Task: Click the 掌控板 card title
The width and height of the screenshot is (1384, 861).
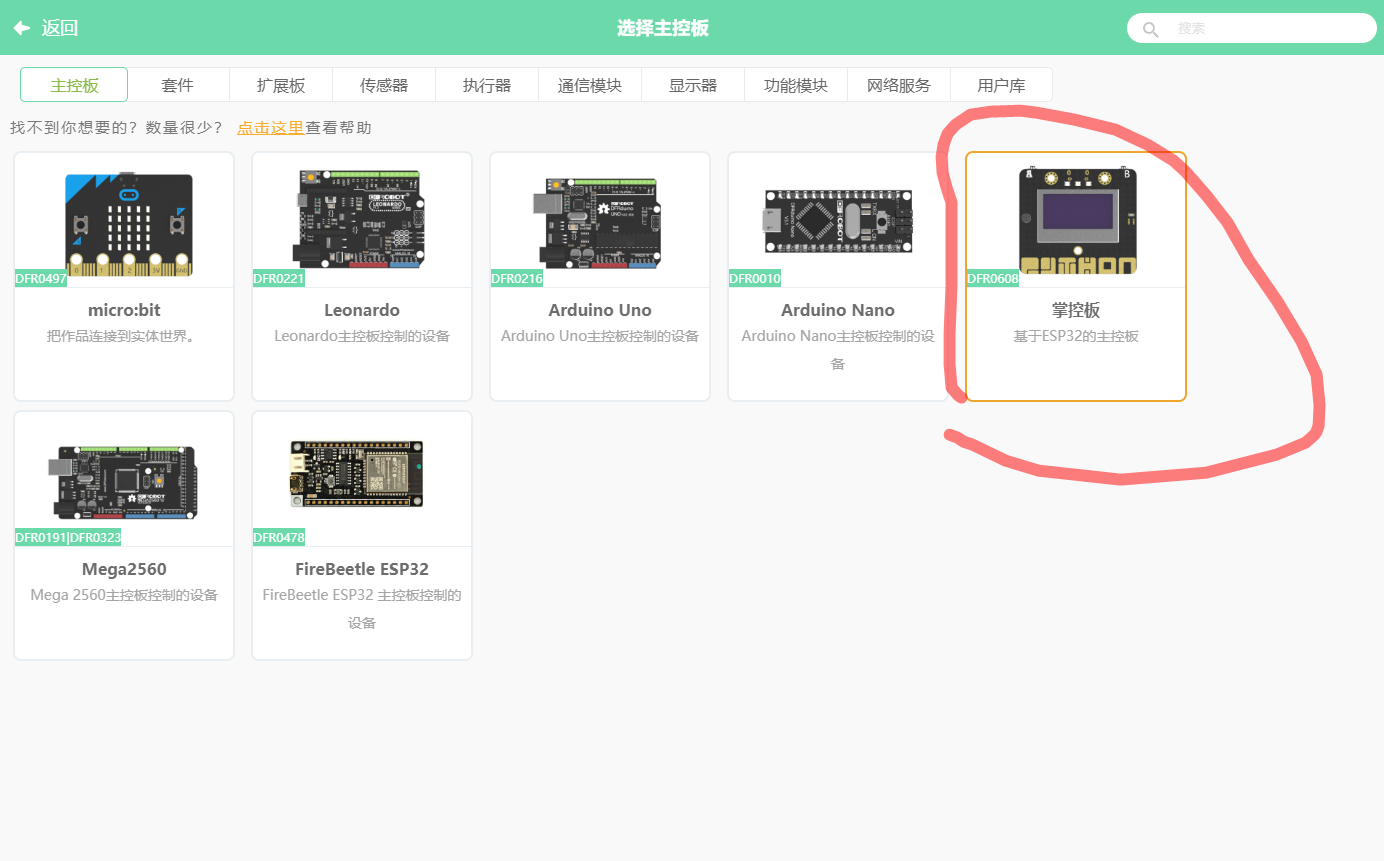Action: [1076, 310]
